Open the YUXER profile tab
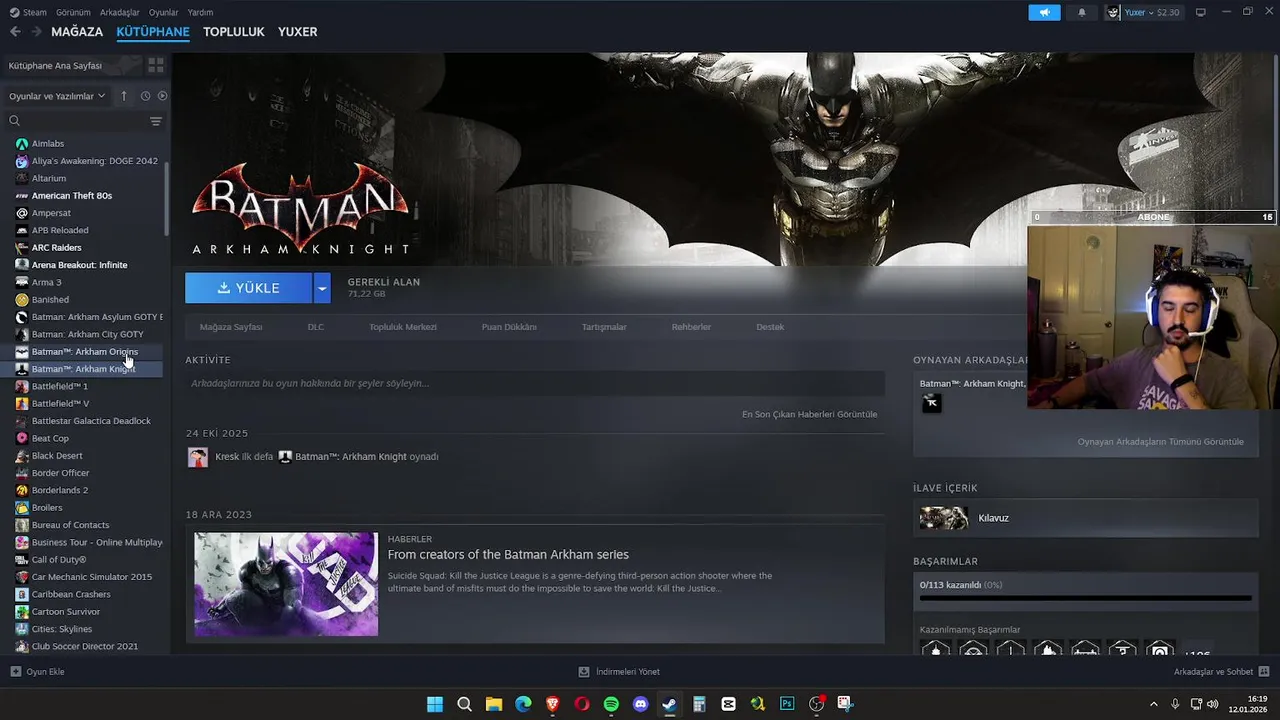This screenshot has width=1280, height=720. [x=298, y=32]
